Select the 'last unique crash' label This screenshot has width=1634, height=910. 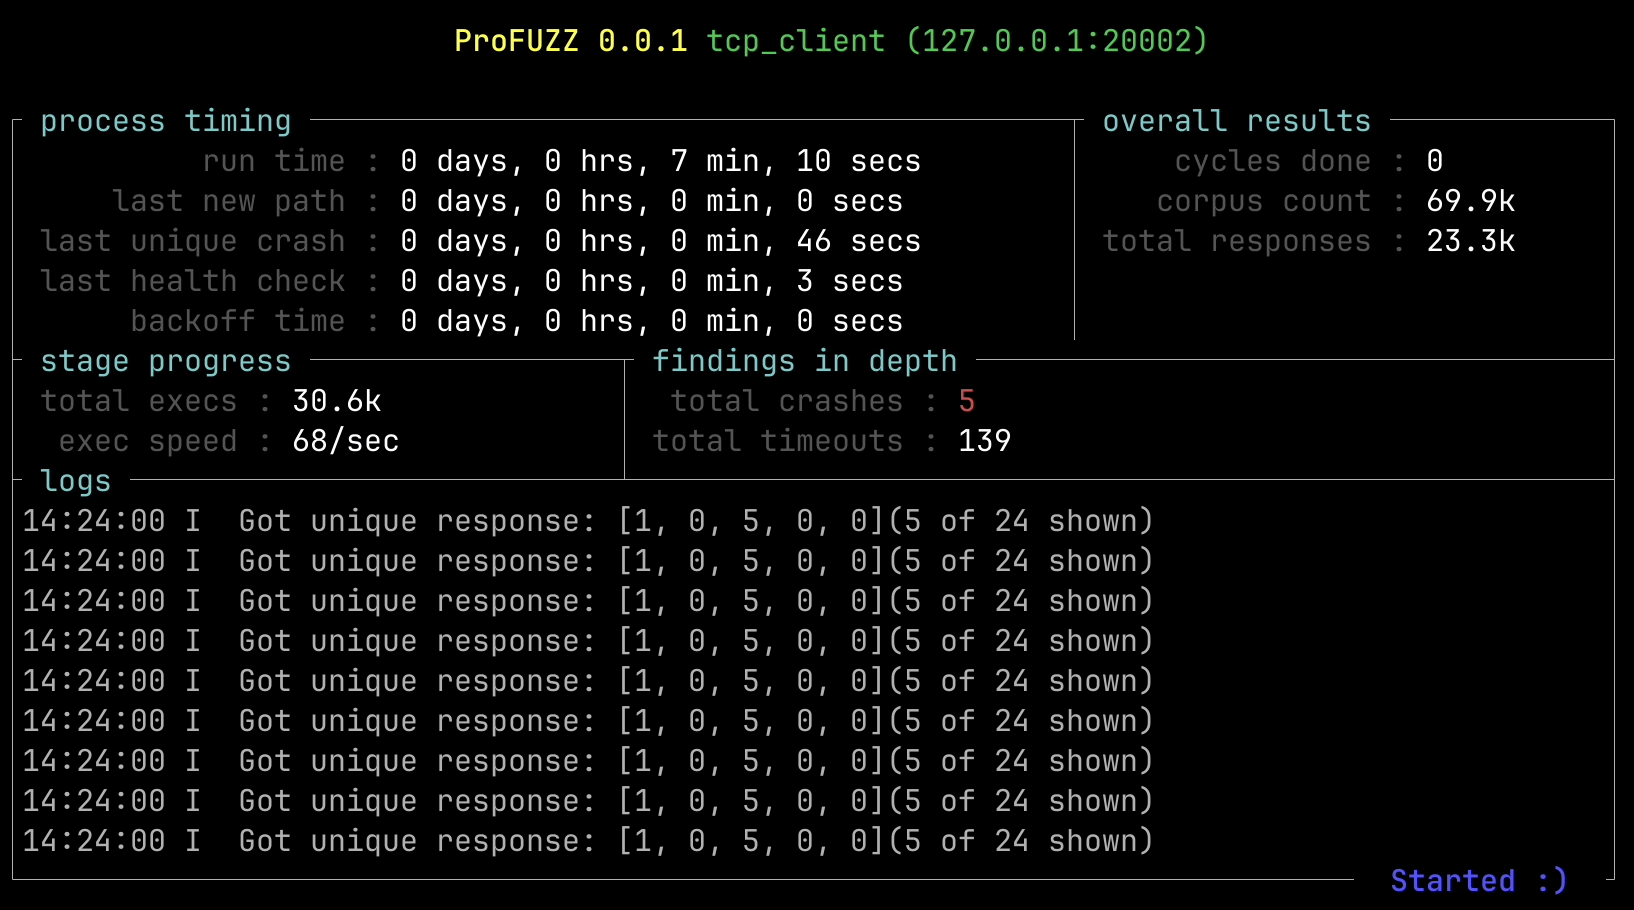coord(193,241)
